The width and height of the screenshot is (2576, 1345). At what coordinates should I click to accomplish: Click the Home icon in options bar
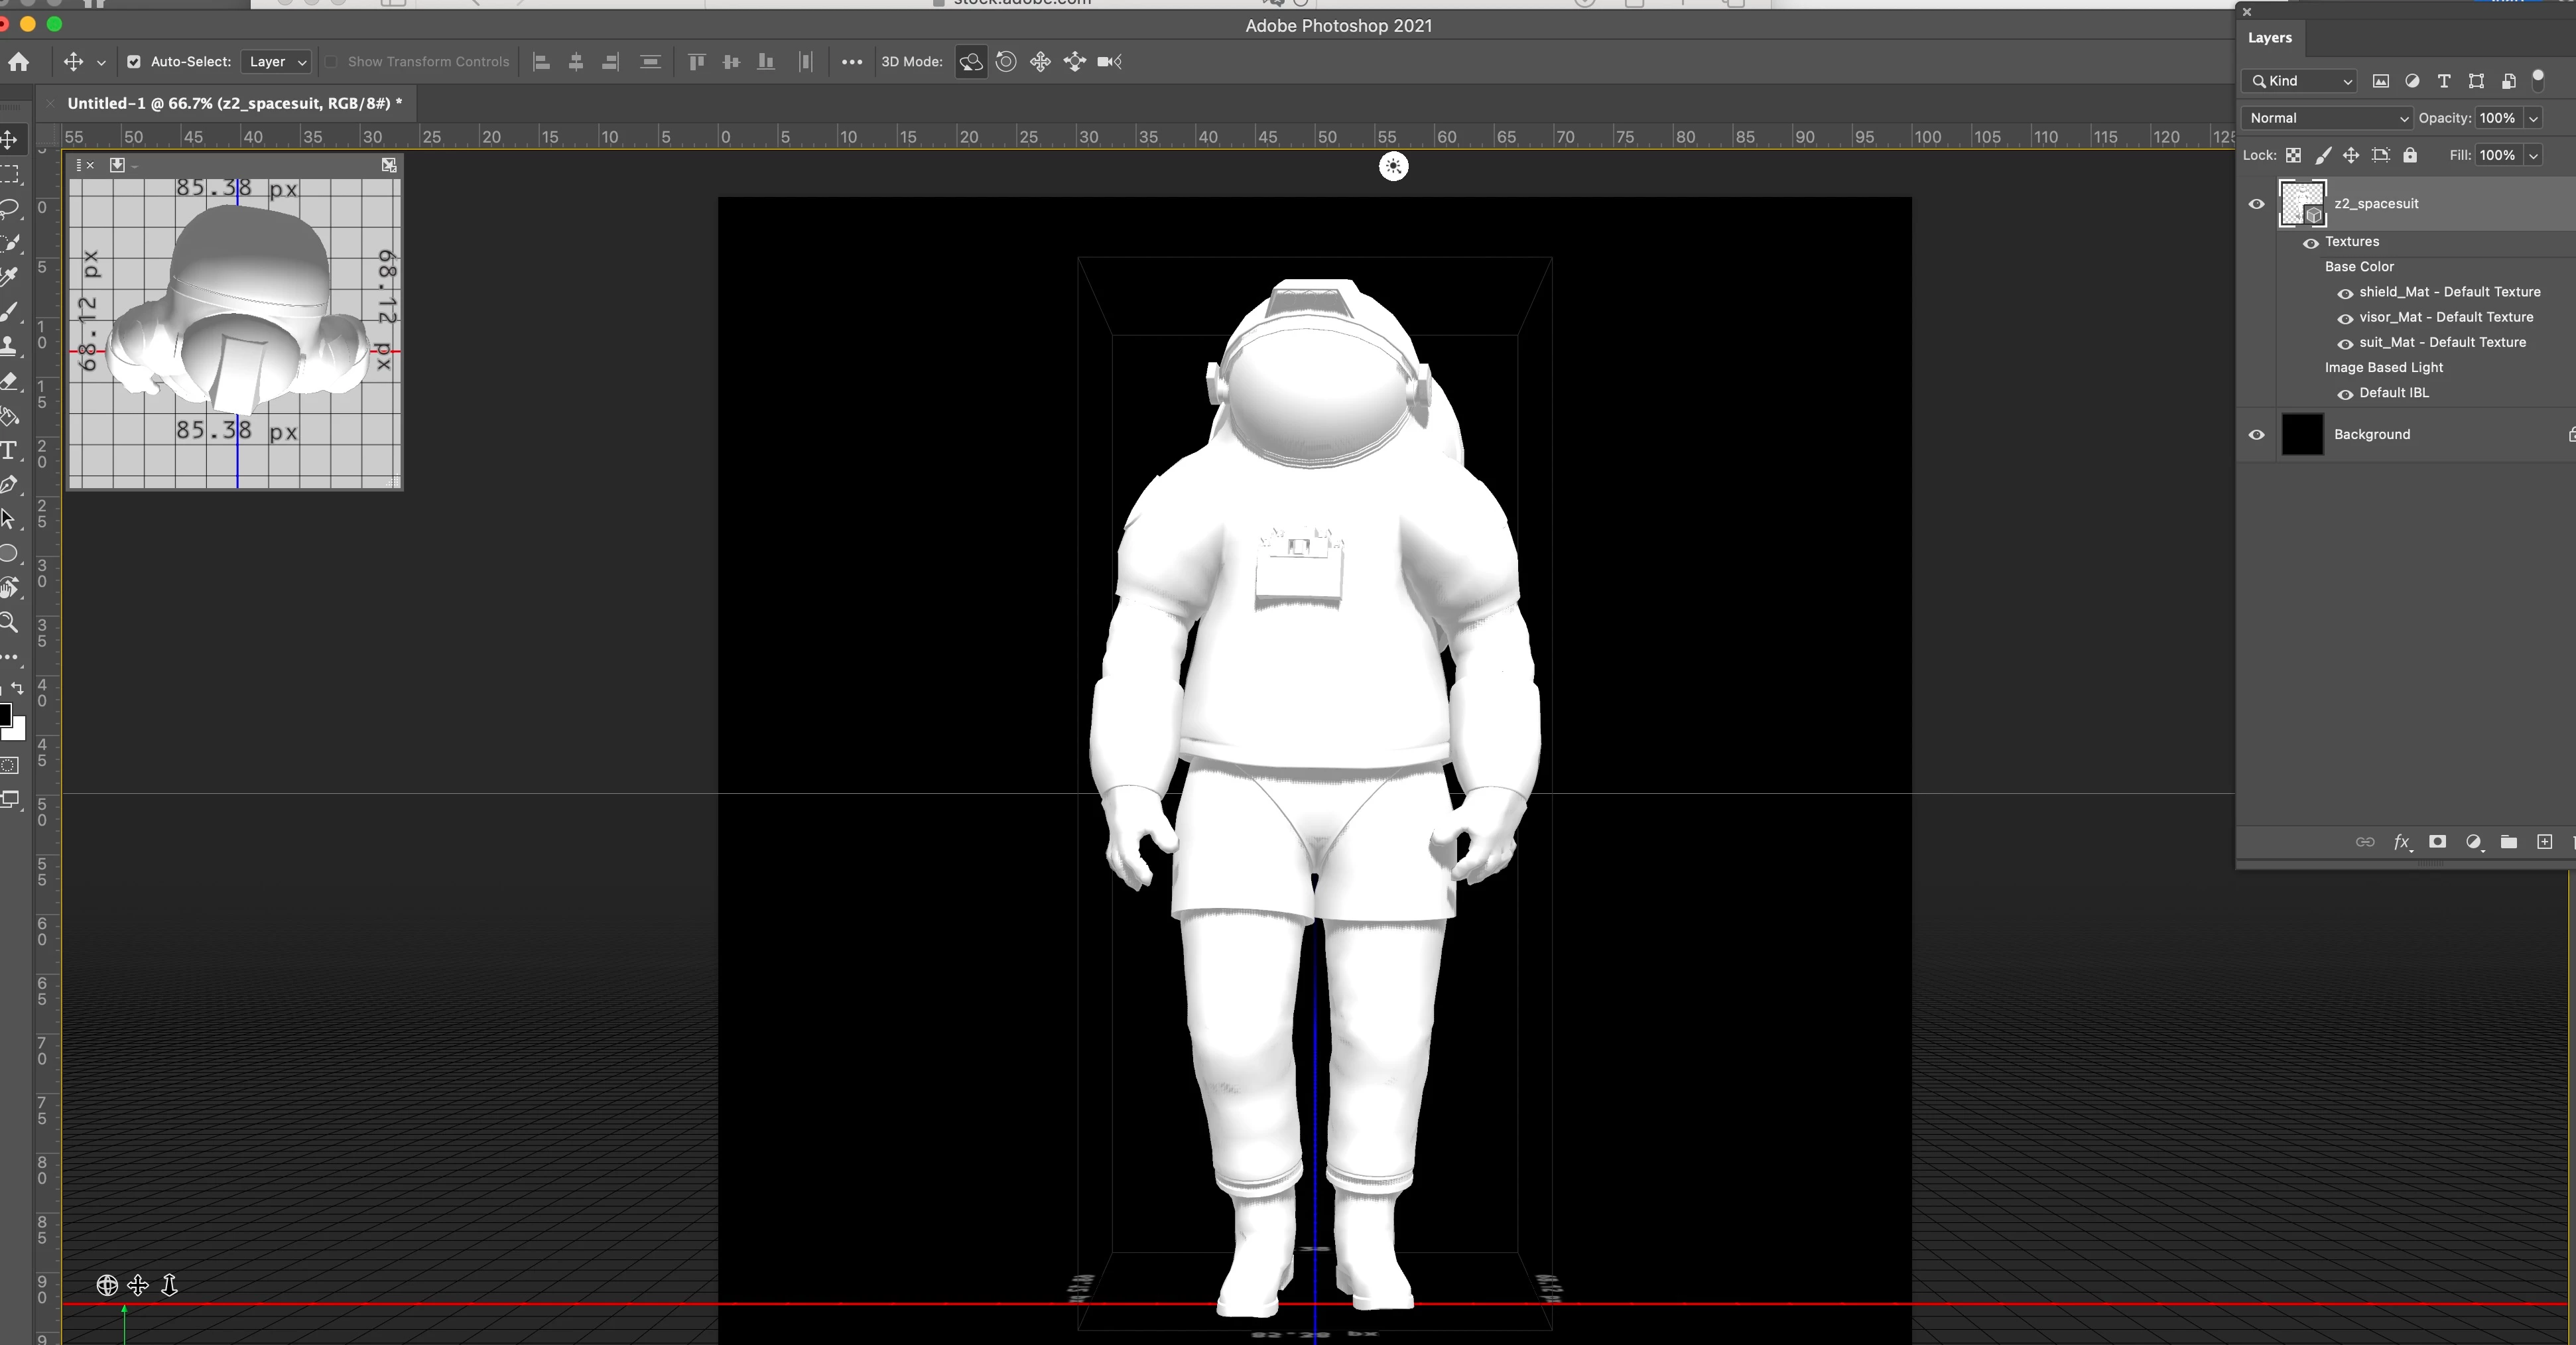18,62
